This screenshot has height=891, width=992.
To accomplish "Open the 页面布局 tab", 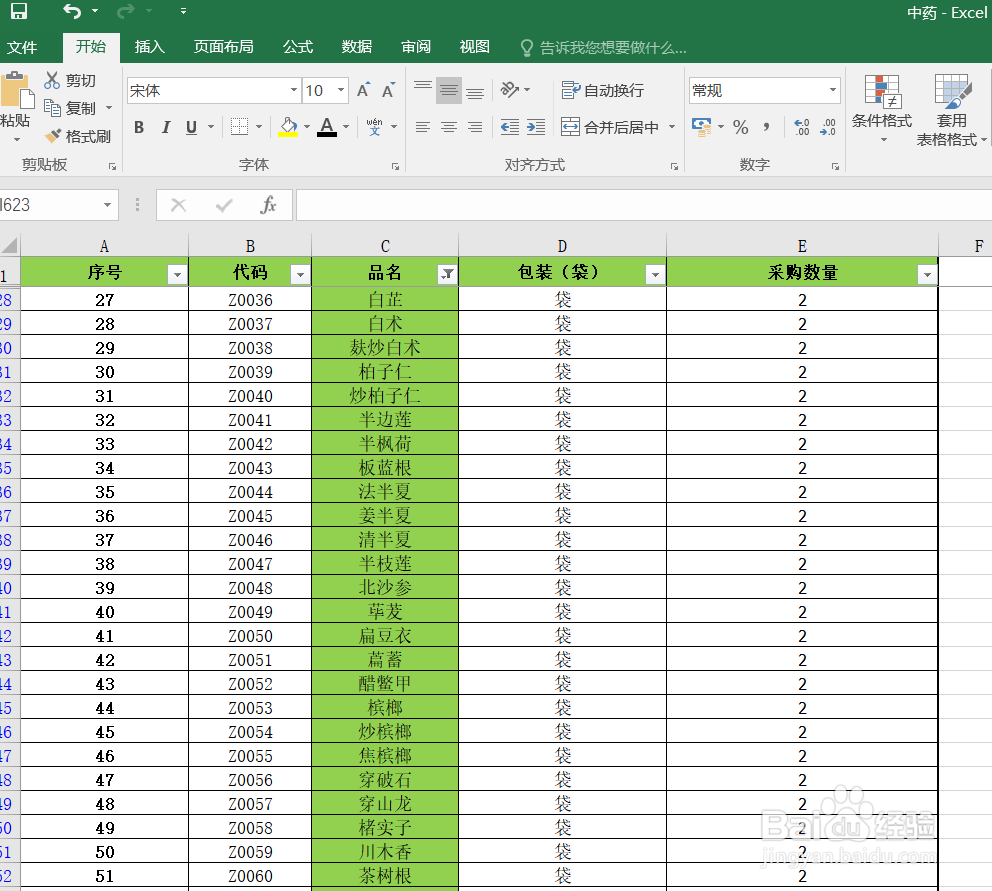I will (223, 47).
